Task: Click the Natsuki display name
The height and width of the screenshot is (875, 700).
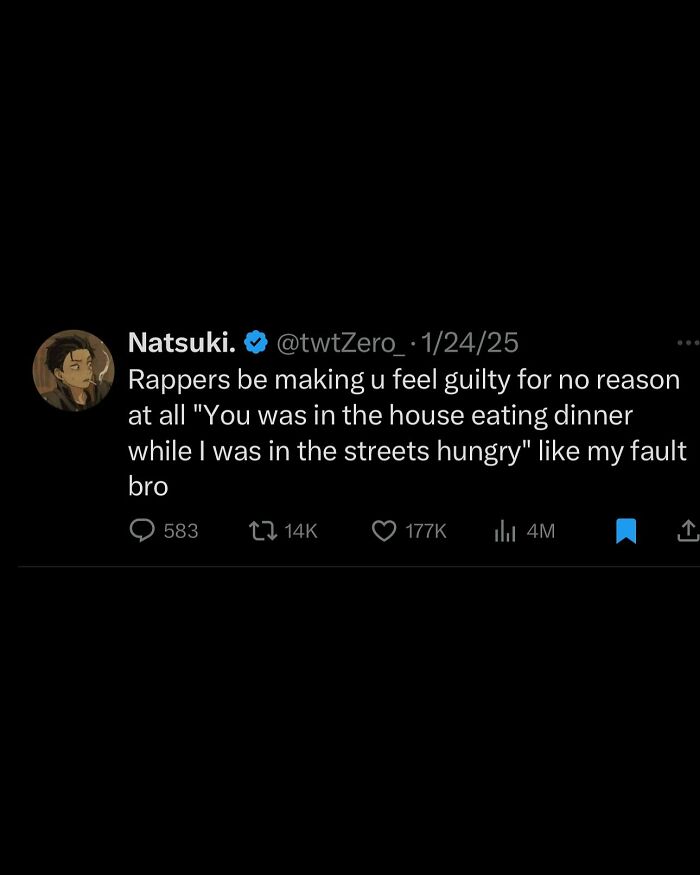Action: pos(181,343)
